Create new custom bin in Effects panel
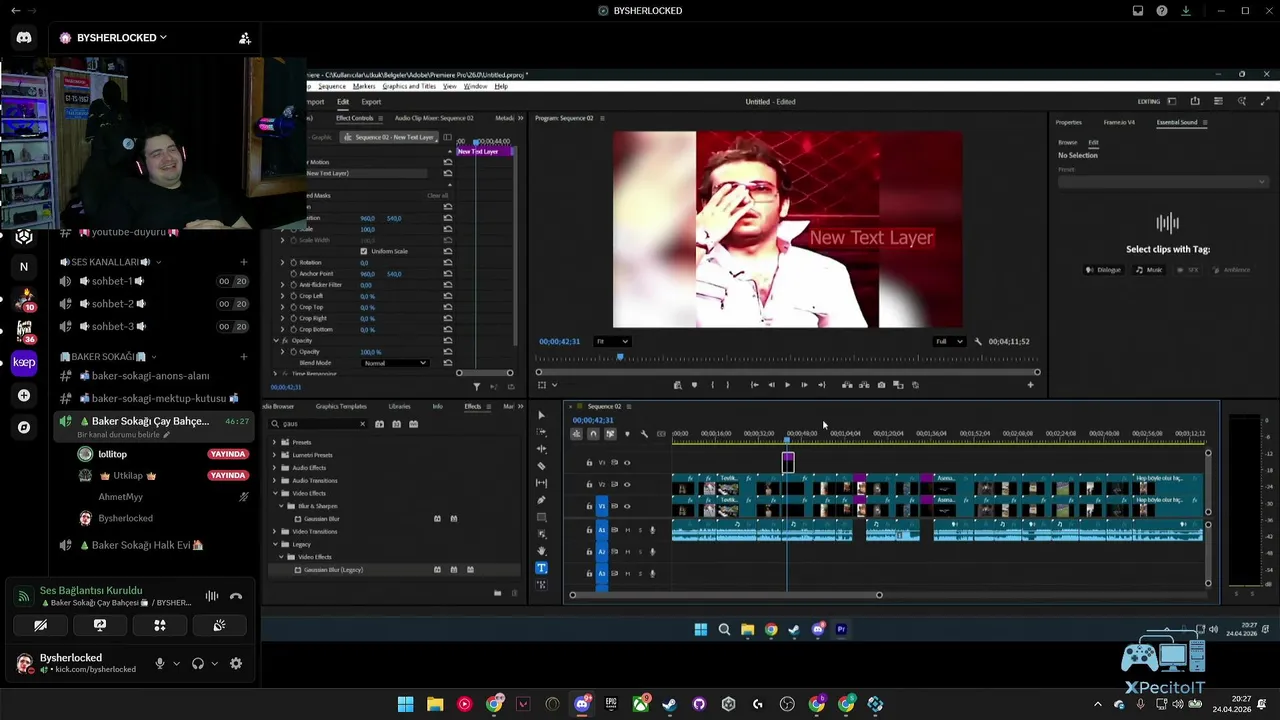 [x=497, y=593]
